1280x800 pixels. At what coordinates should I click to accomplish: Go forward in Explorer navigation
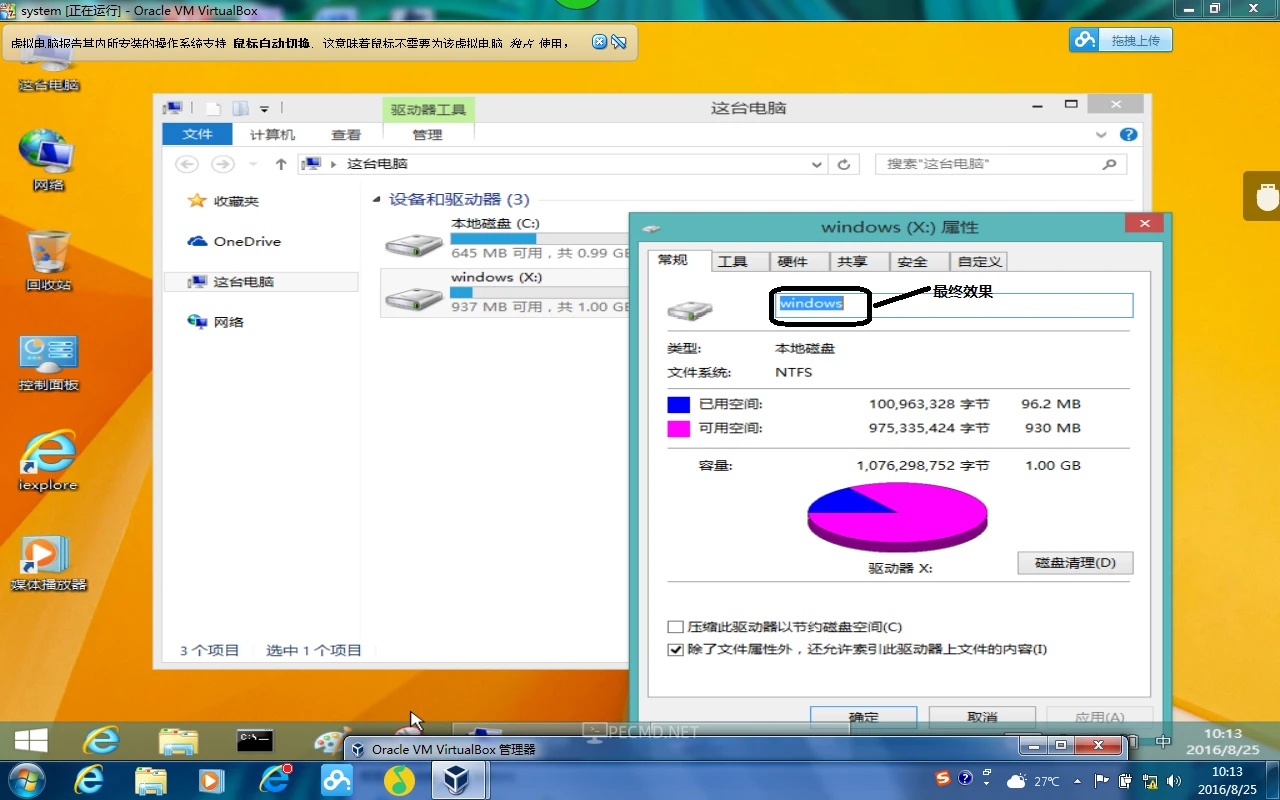pyautogui.click(x=222, y=164)
